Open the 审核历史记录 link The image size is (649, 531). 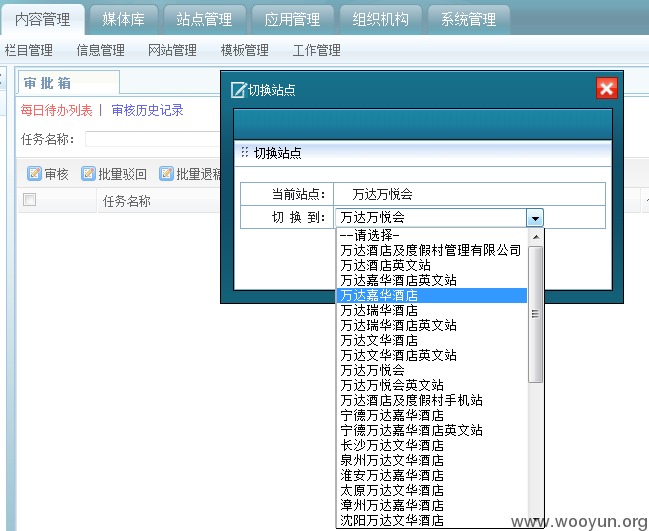click(147, 110)
